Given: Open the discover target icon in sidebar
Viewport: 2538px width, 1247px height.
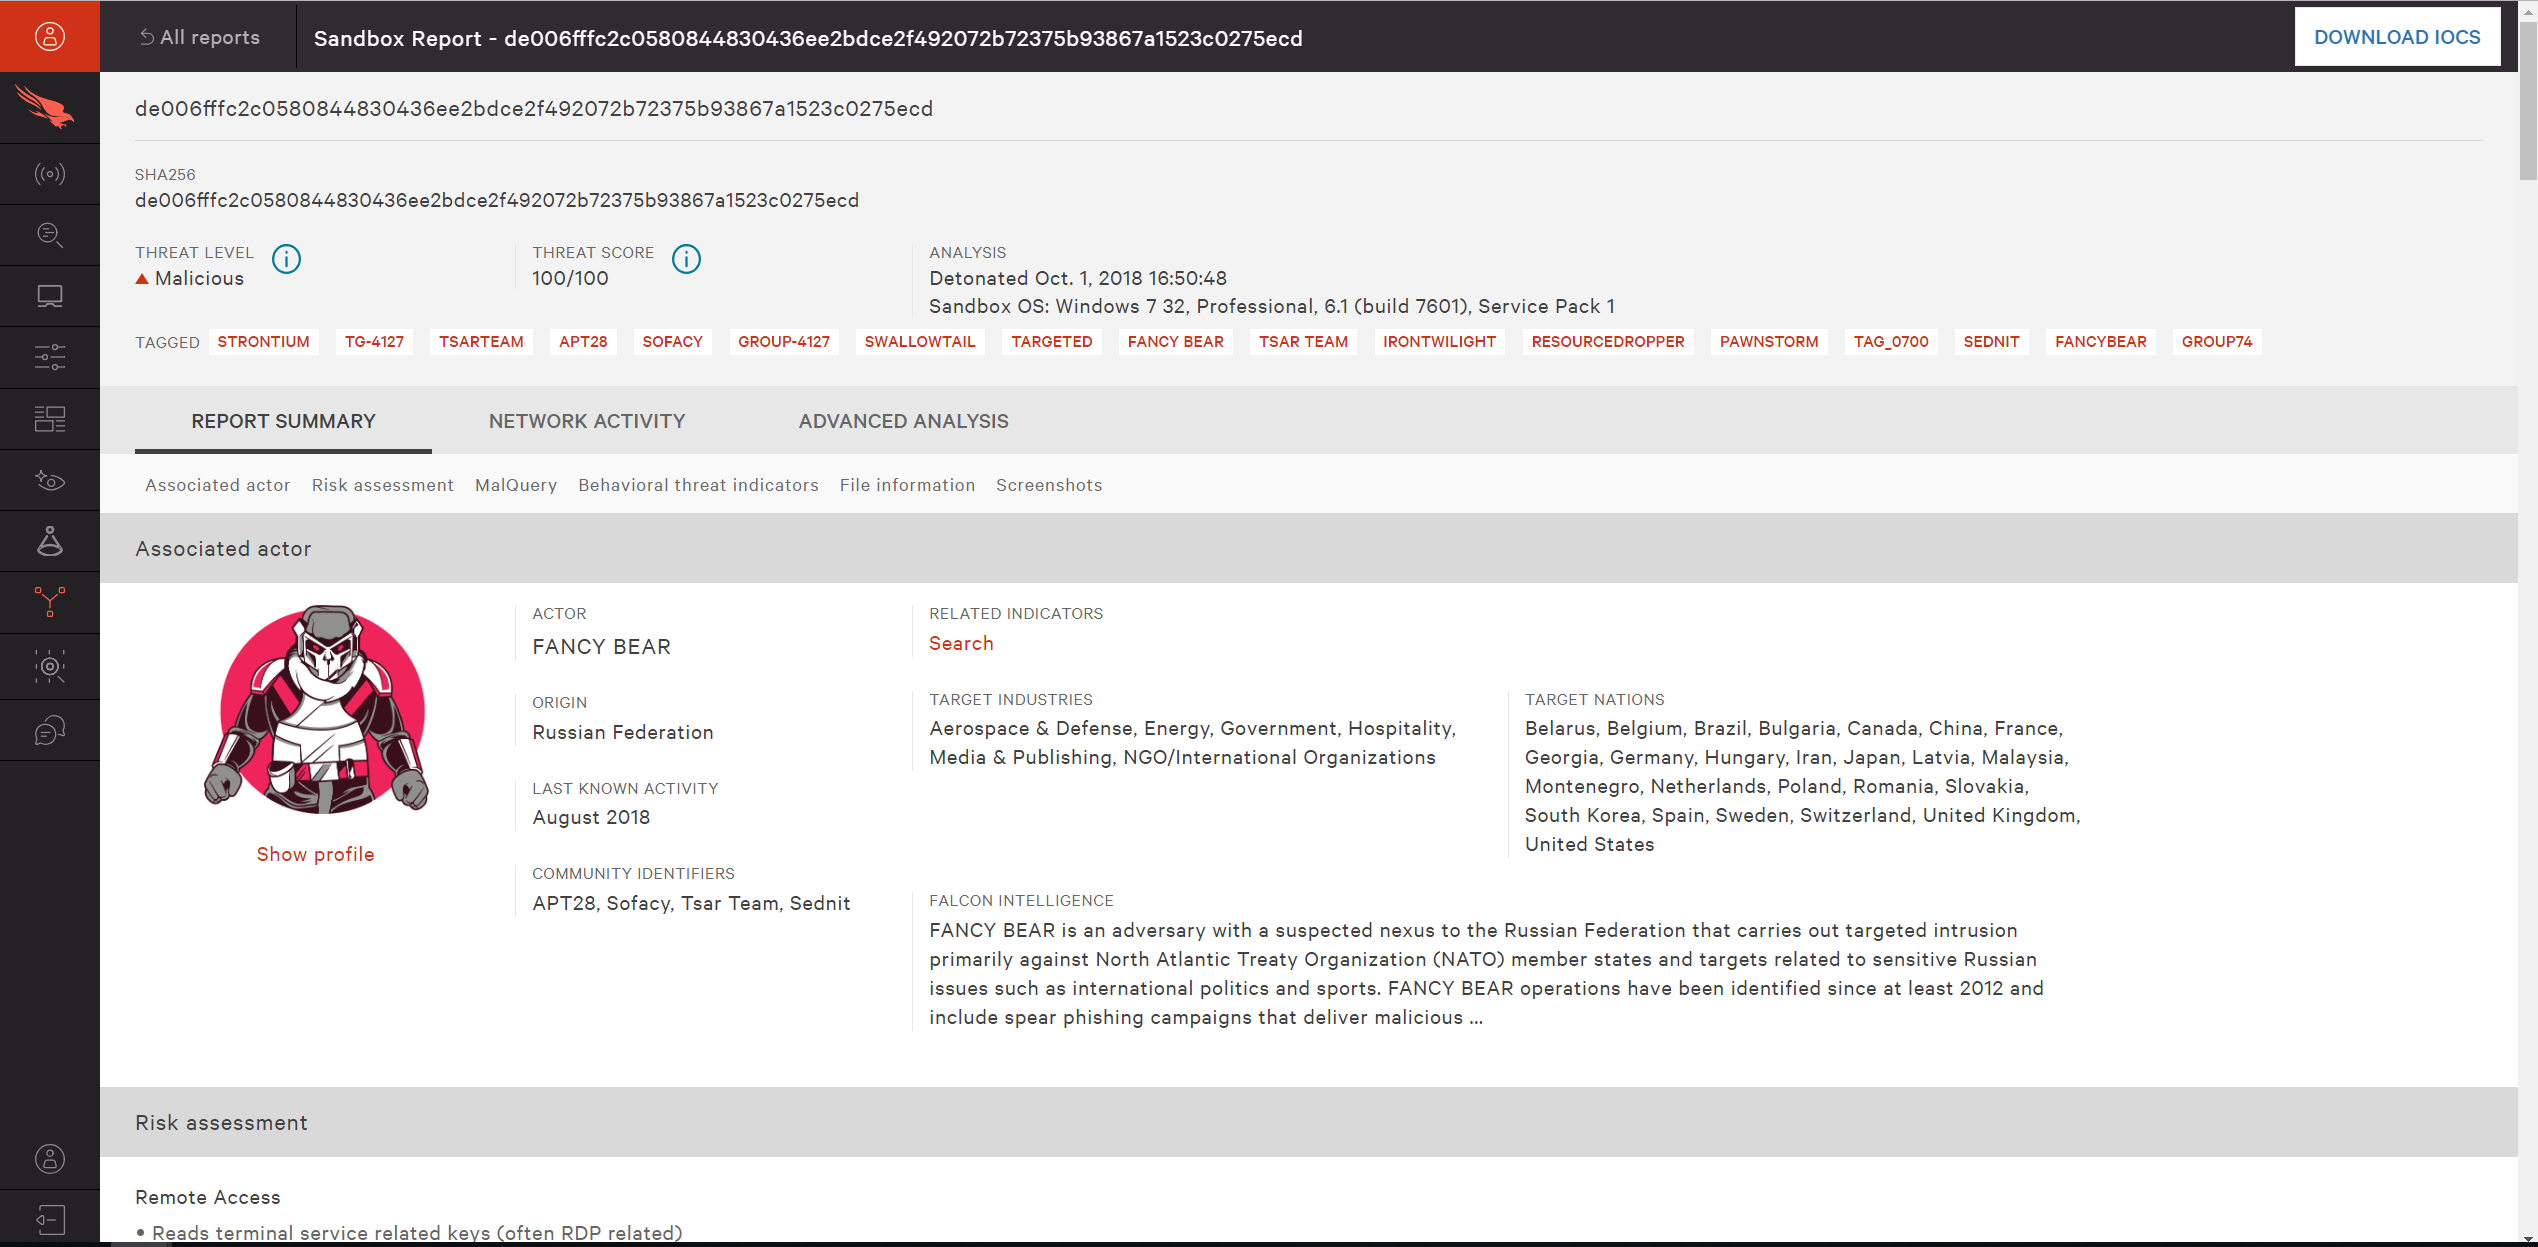Looking at the screenshot, I should coord(49,666).
